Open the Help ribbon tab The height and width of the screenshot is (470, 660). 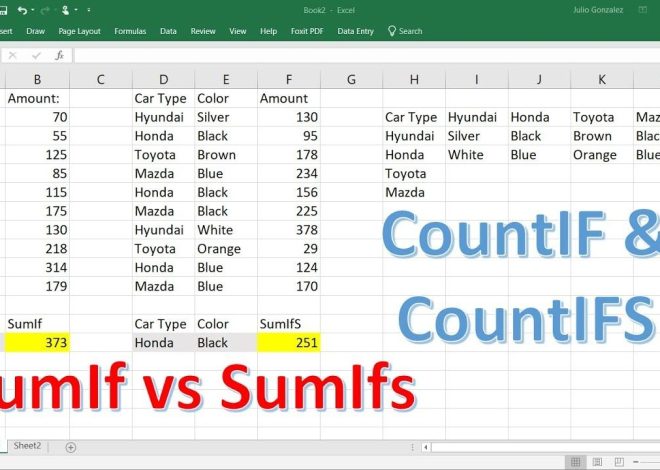pyautogui.click(x=268, y=31)
